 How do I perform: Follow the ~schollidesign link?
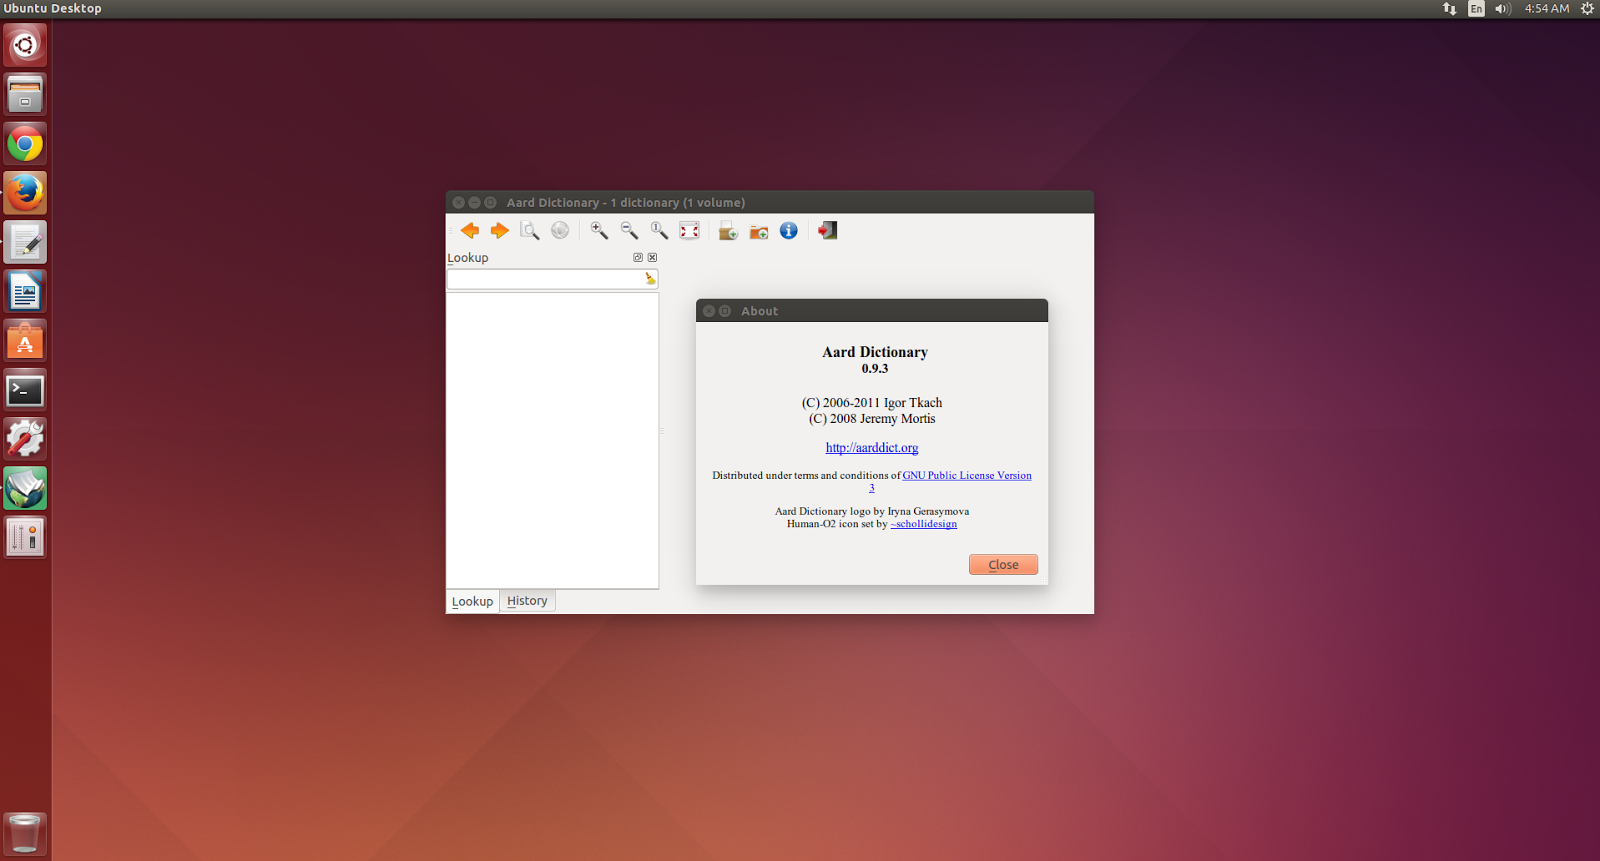pyautogui.click(x=924, y=524)
